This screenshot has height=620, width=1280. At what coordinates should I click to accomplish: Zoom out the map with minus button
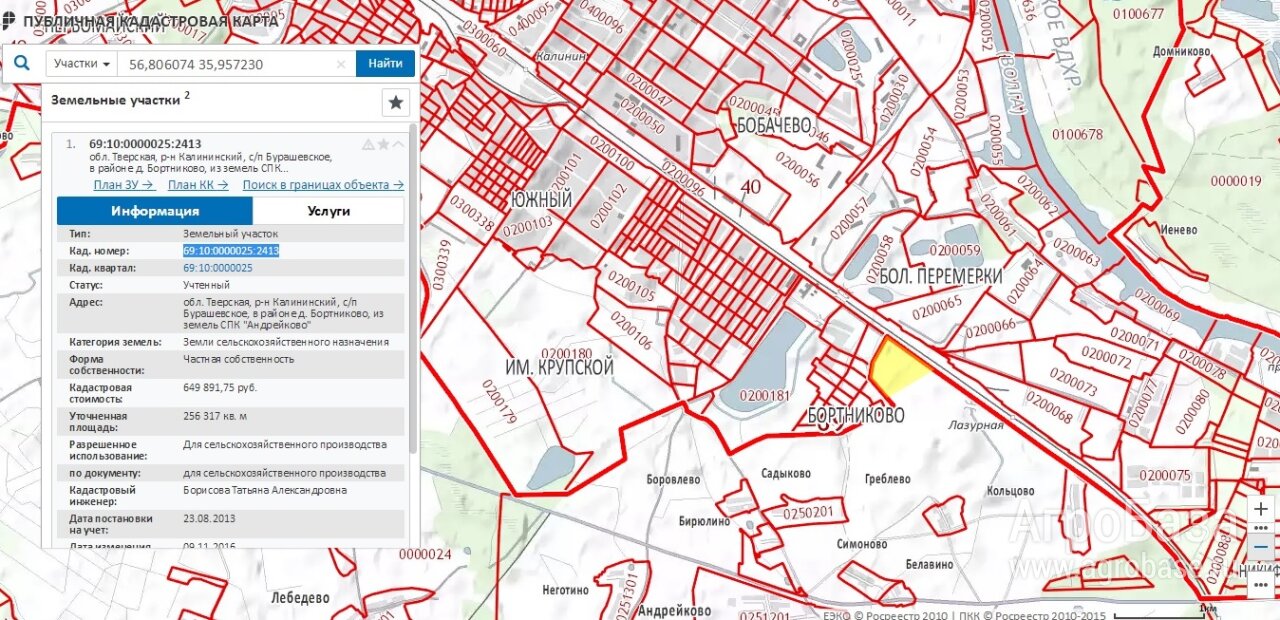(1261, 548)
